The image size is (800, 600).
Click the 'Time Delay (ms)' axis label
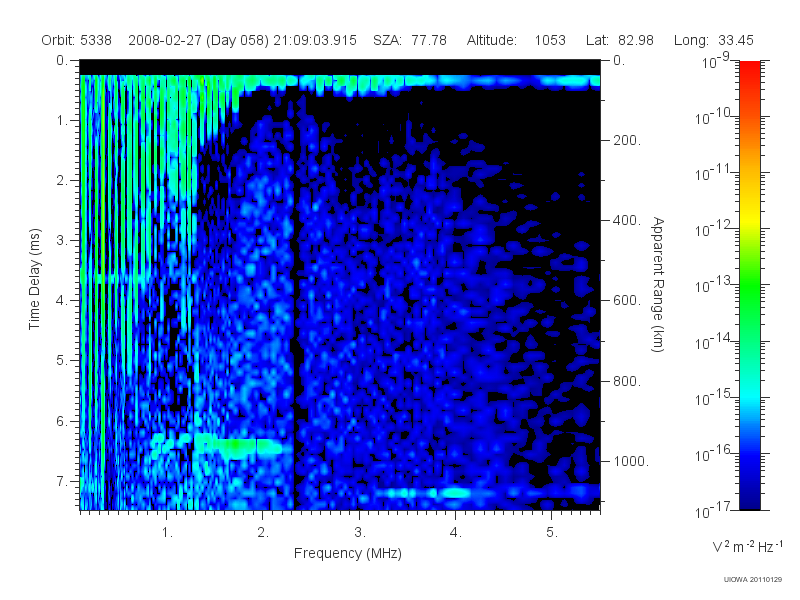(x=34, y=279)
